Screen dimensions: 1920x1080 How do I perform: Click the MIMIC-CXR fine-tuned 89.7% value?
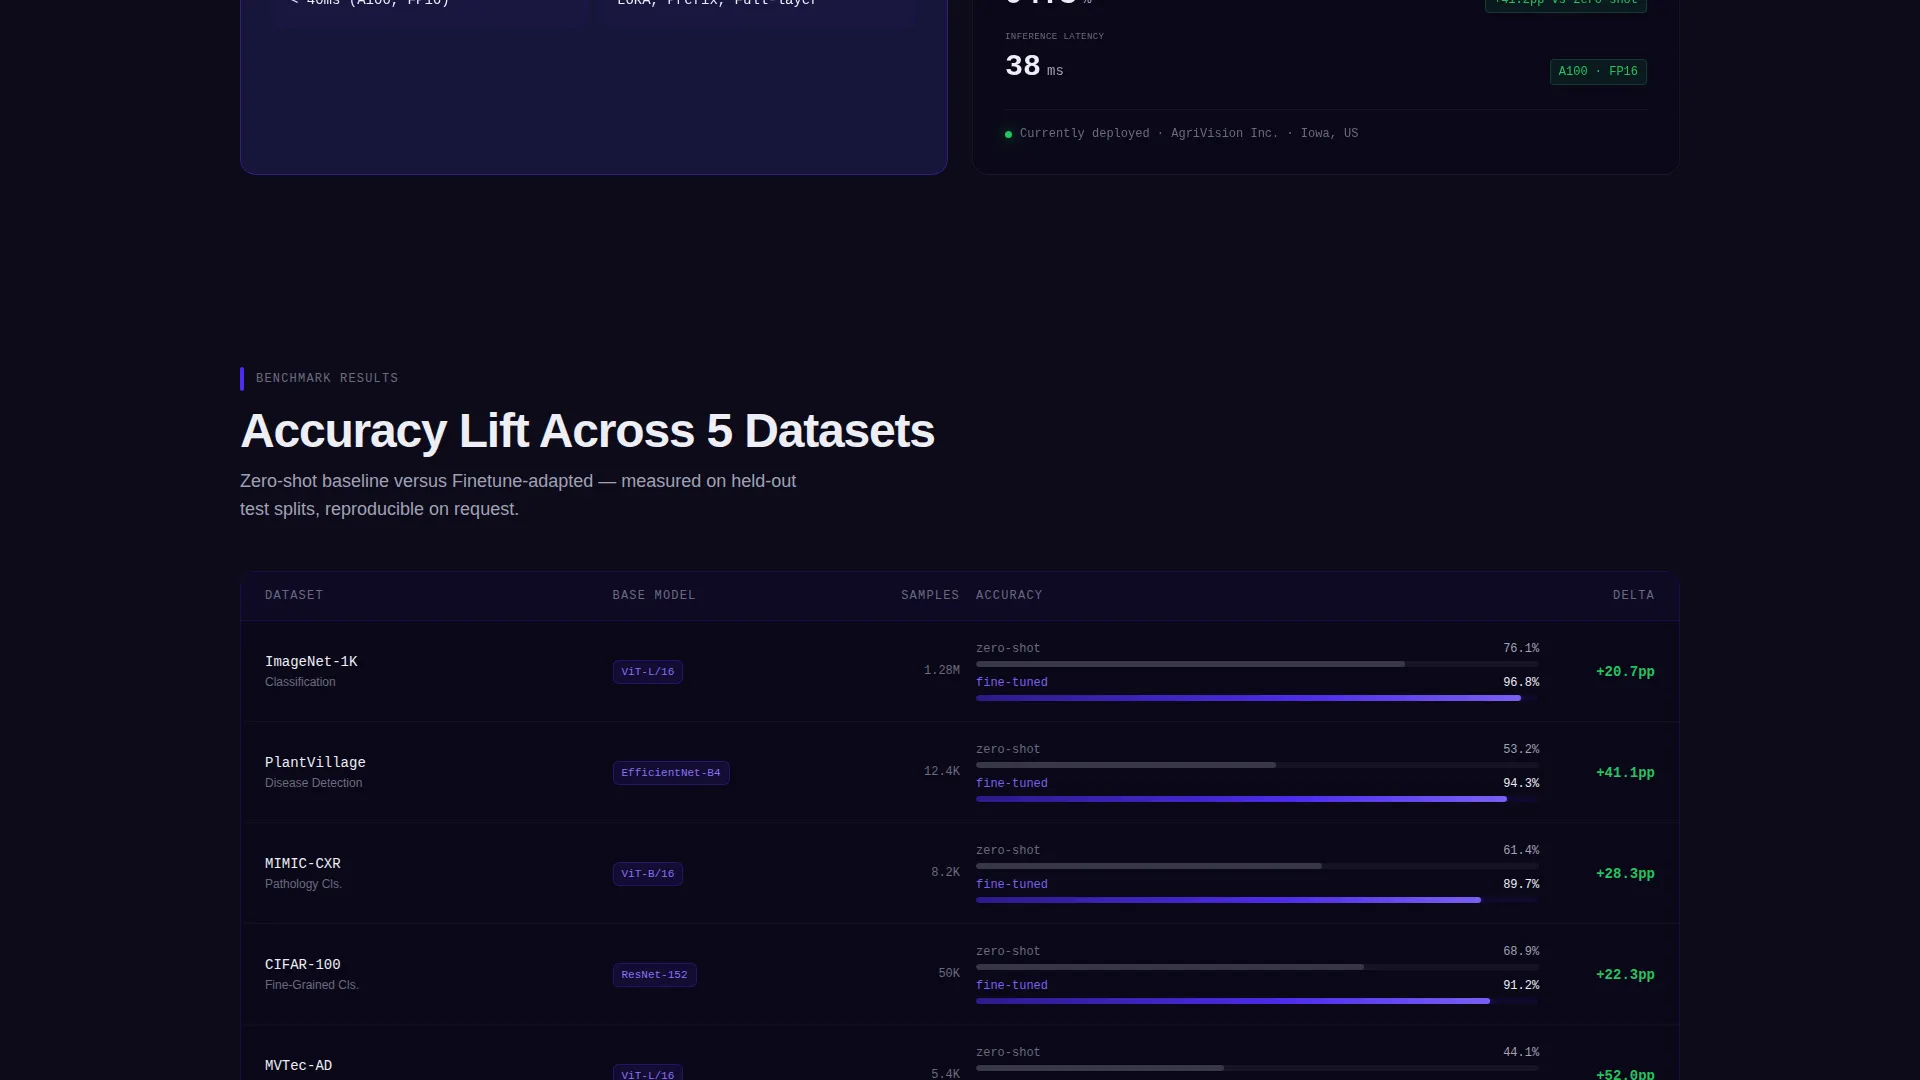click(1521, 884)
